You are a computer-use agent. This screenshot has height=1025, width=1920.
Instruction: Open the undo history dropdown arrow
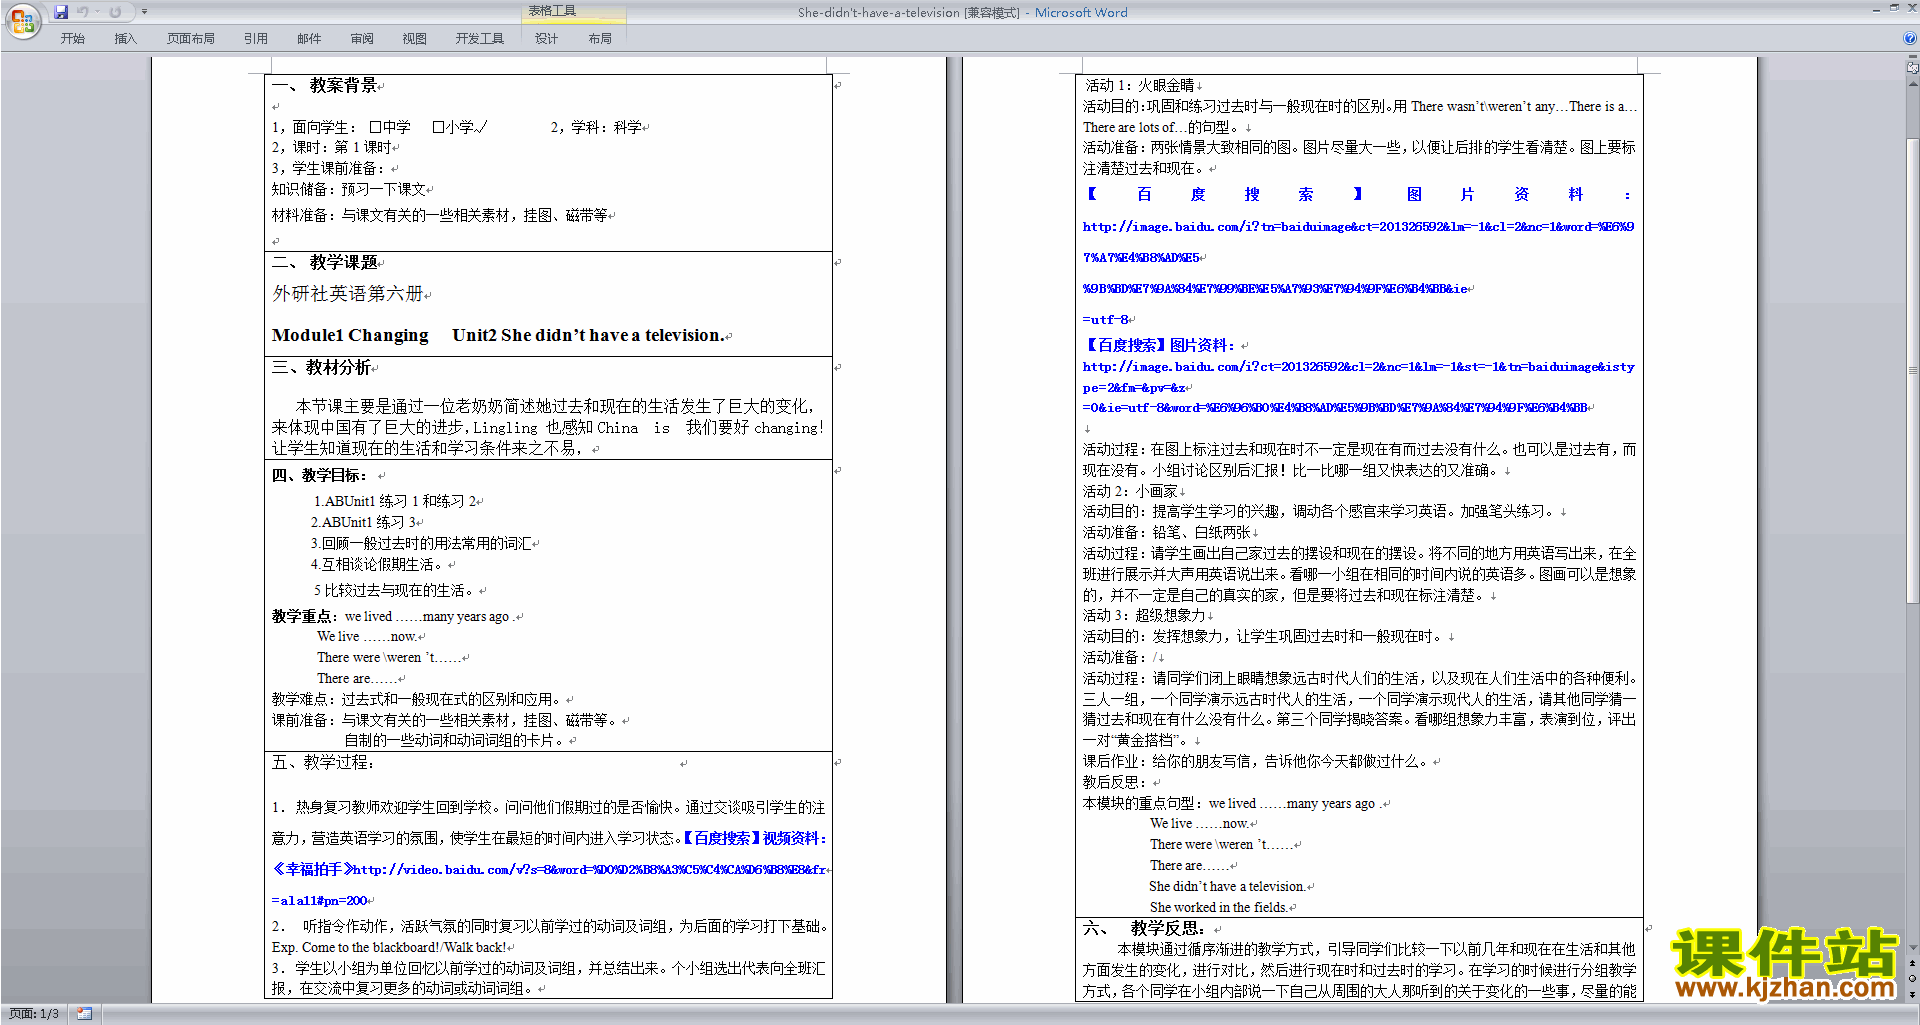tap(97, 12)
